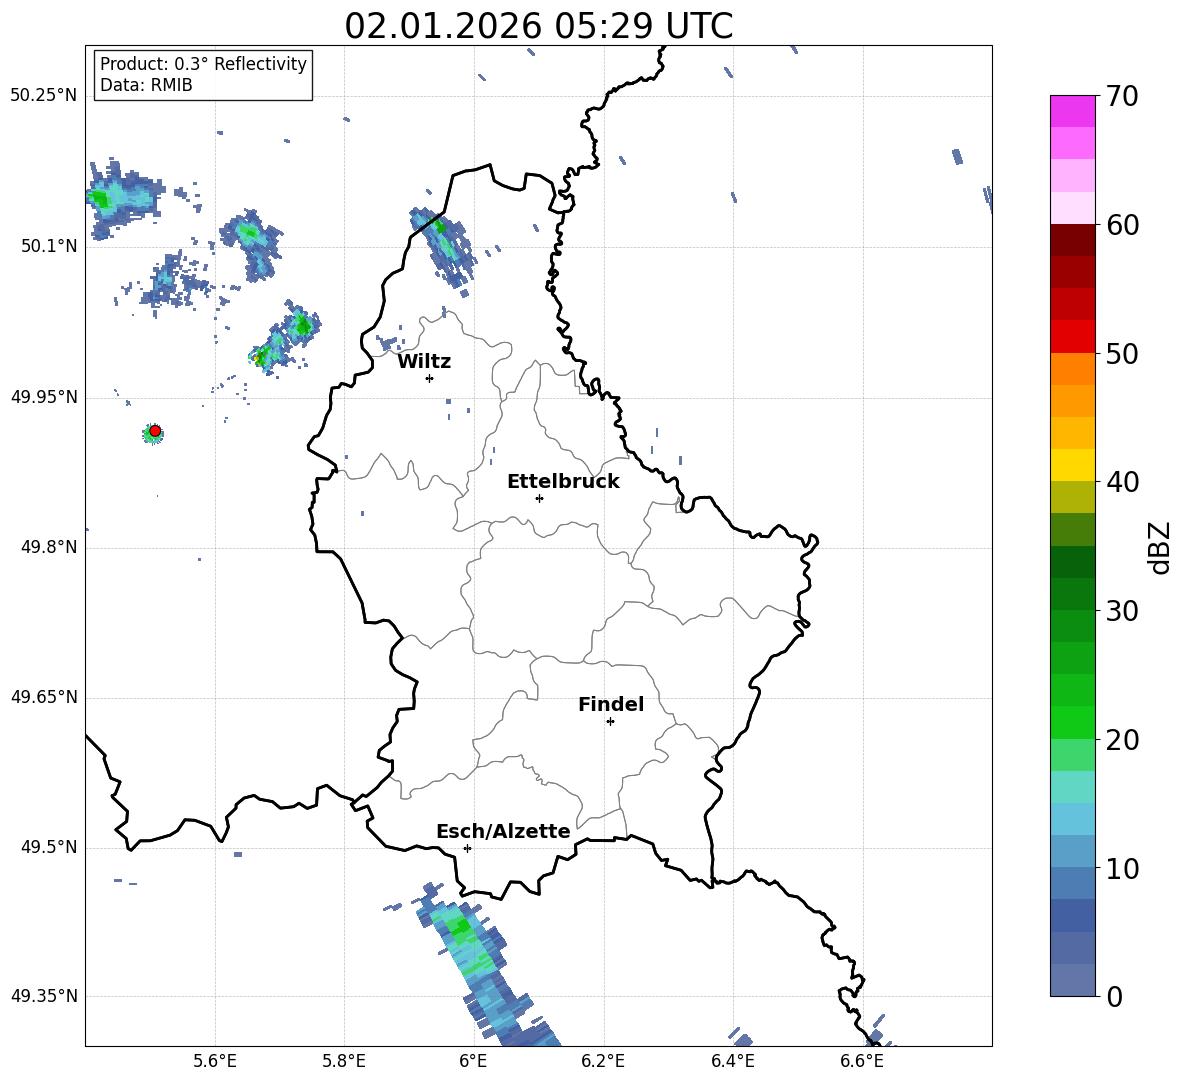Click the 6°E longitude label

click(473, 1061)
